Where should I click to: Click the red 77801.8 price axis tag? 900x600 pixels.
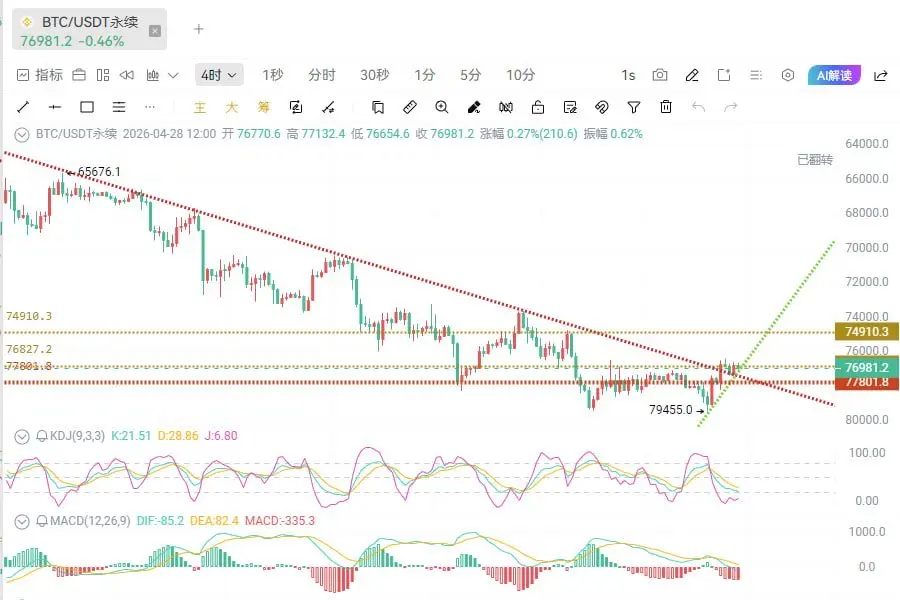pyautogui.click(x=867, y=383)
